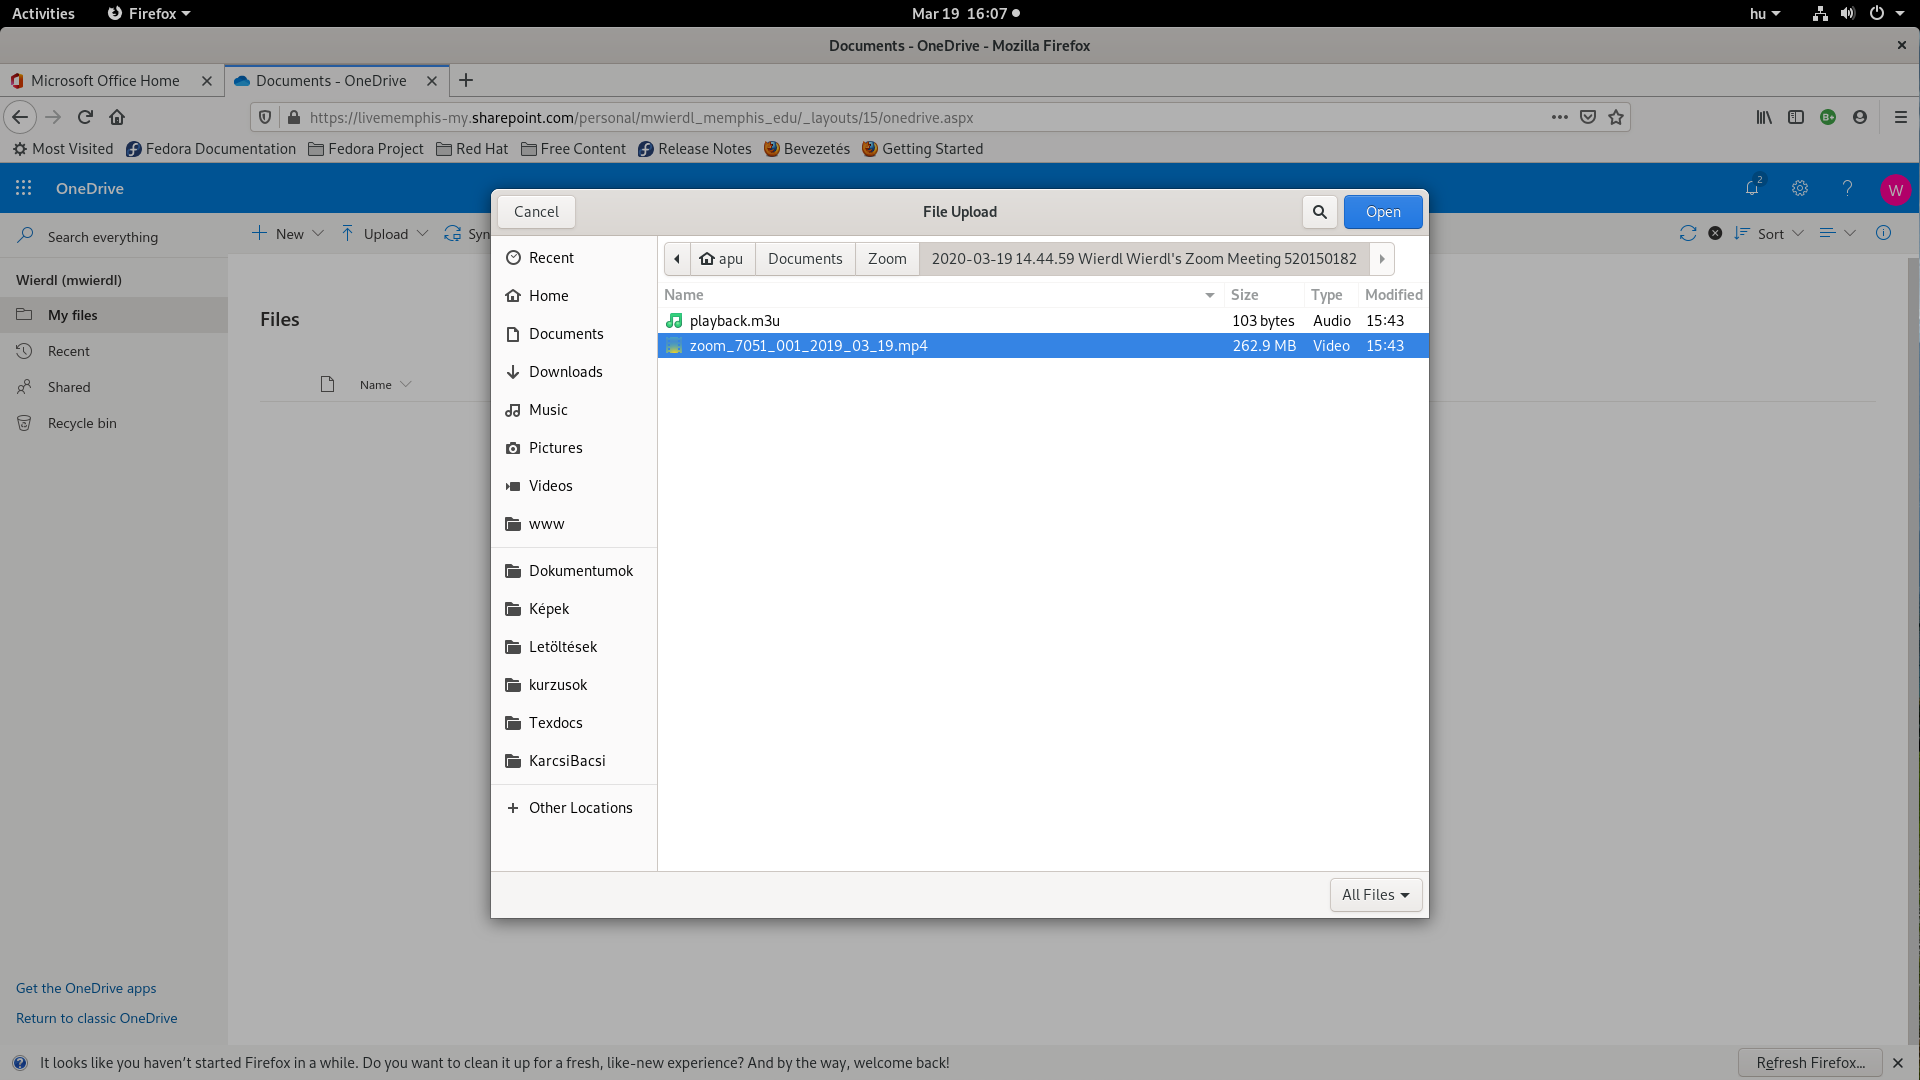The height and width of the screenshot is (1080, 1920).
Task: Click the path bar back arrow
Action: click(677, 259)
